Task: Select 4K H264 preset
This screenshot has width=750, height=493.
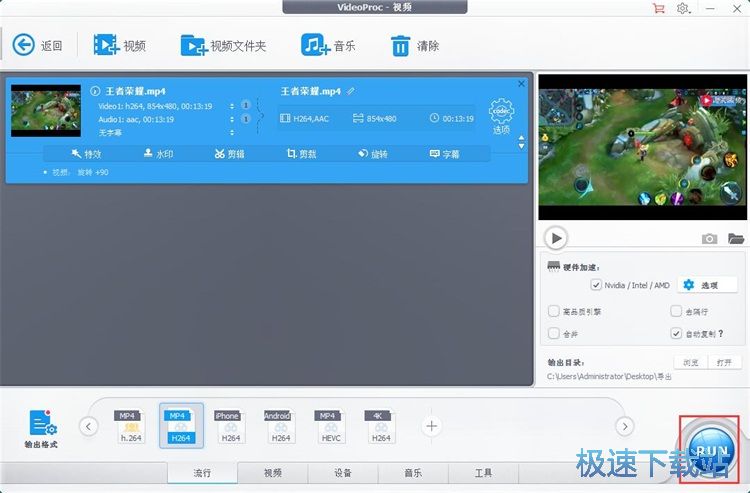Action: point(381,426)
